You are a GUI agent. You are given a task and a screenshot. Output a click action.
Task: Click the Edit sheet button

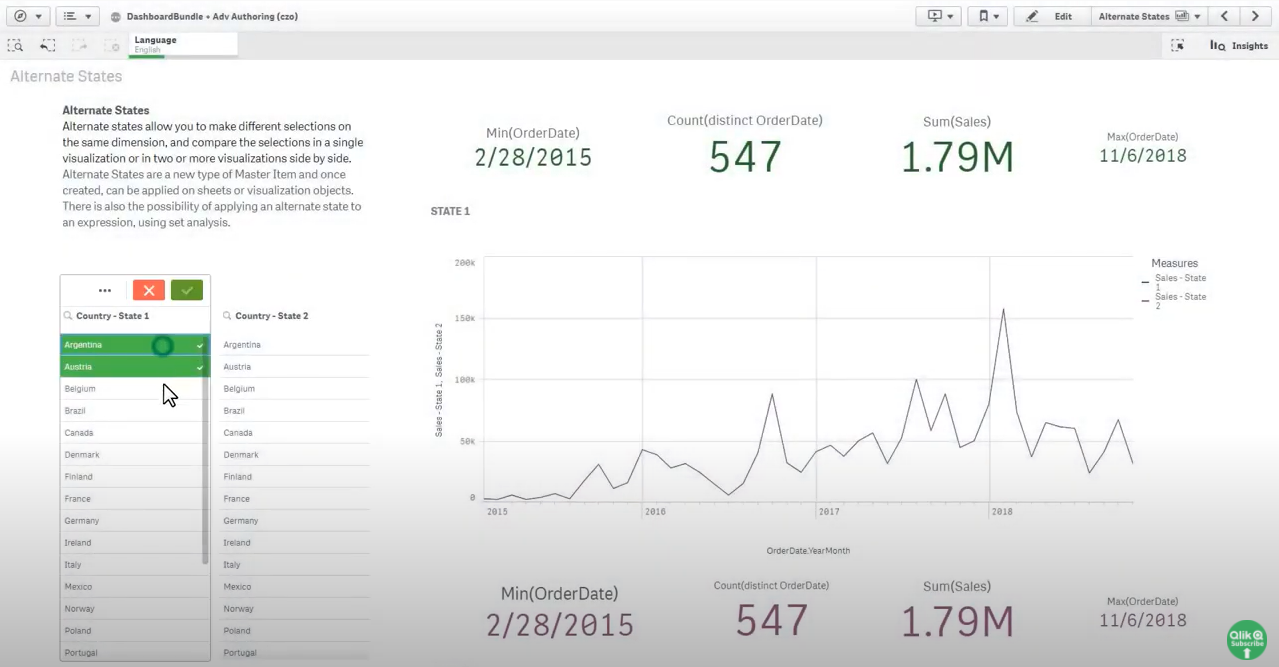click(1050, 16)
